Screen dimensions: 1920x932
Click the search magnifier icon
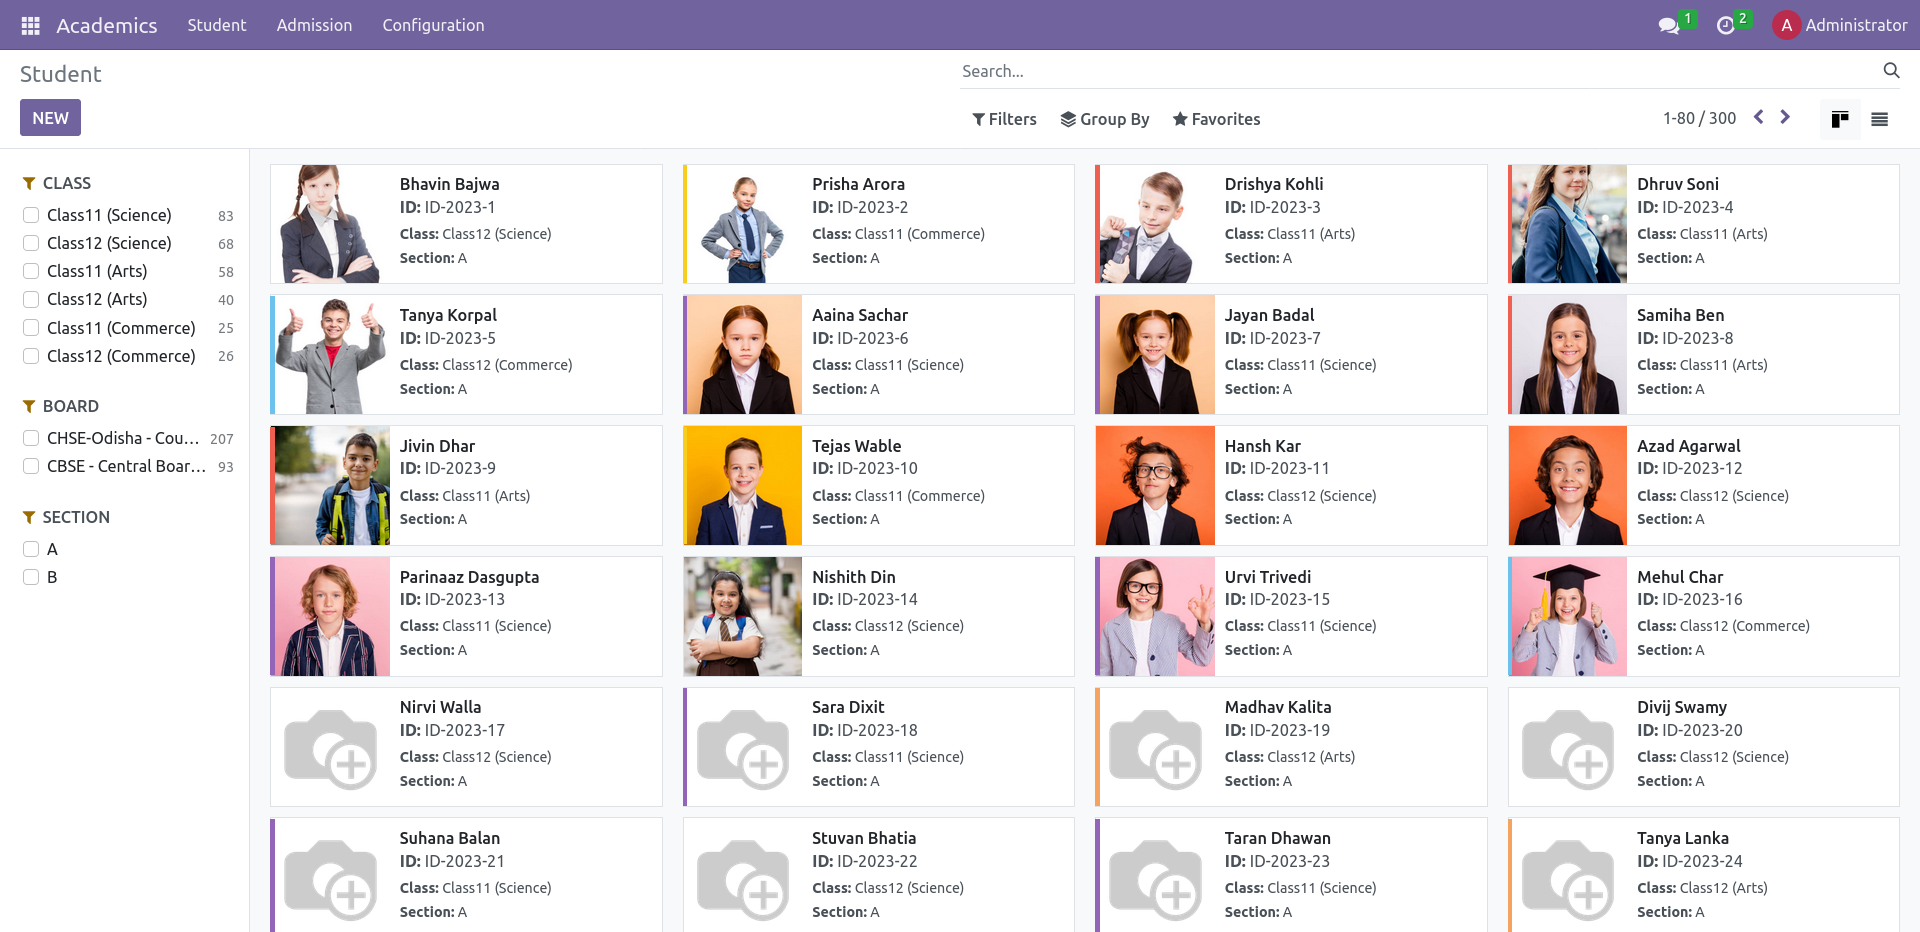point(1891,71)
